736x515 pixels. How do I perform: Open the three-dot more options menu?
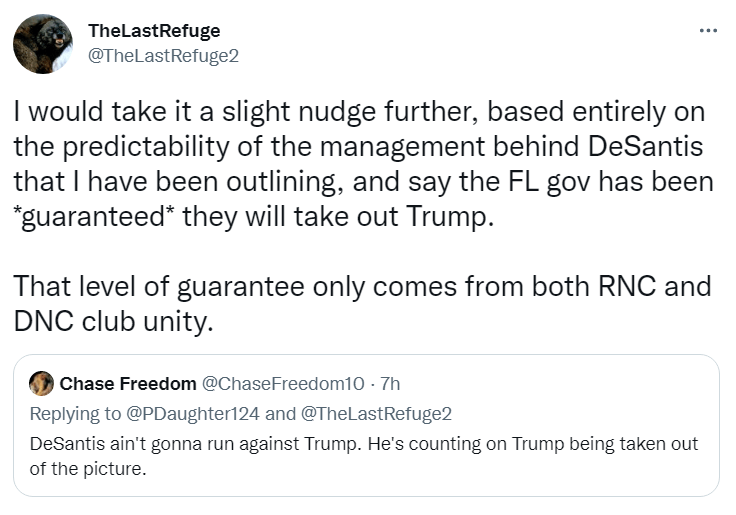708,31
